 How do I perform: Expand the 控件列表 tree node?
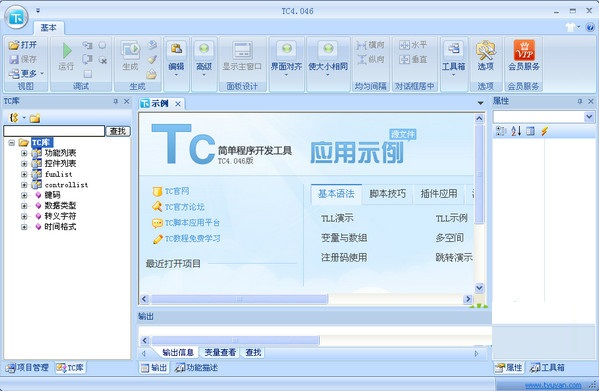(x=24, y=164)
